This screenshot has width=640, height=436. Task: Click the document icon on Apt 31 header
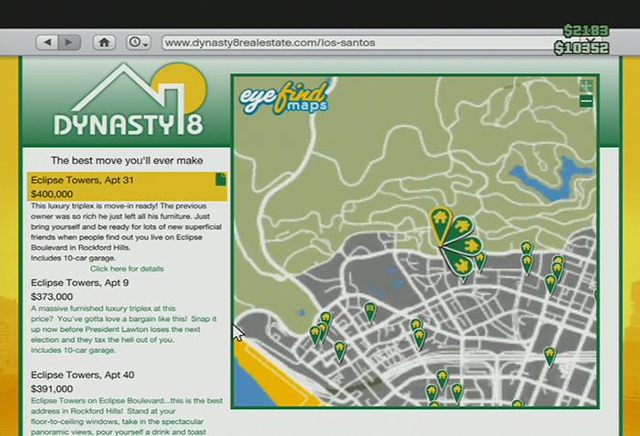point(222,179)
